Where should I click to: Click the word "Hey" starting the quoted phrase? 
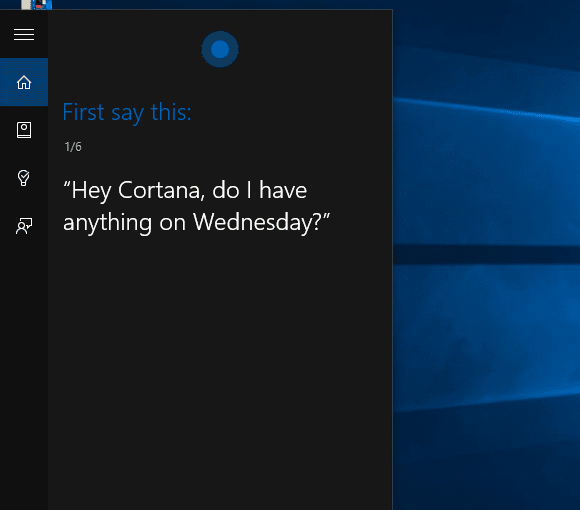(91, 191)
